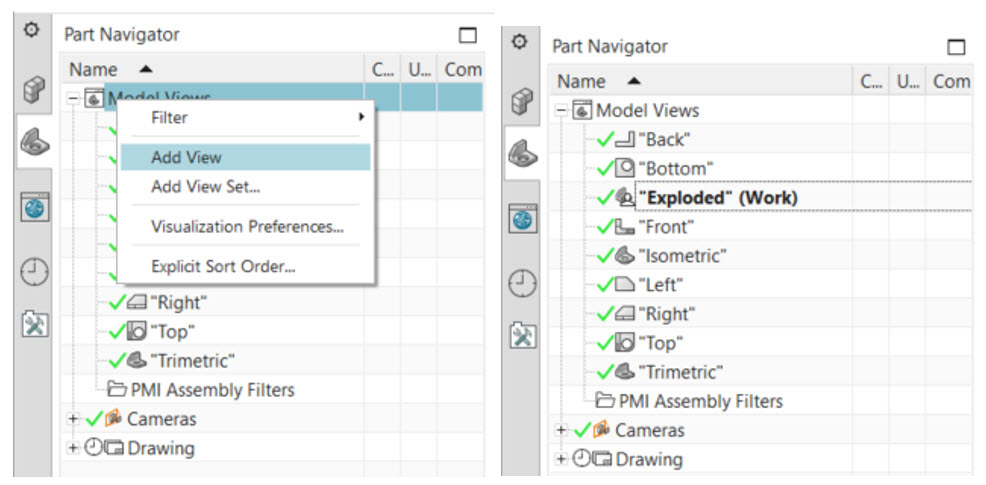Toggle the checkmark beside "Front" view

click(x=604, y=227)
